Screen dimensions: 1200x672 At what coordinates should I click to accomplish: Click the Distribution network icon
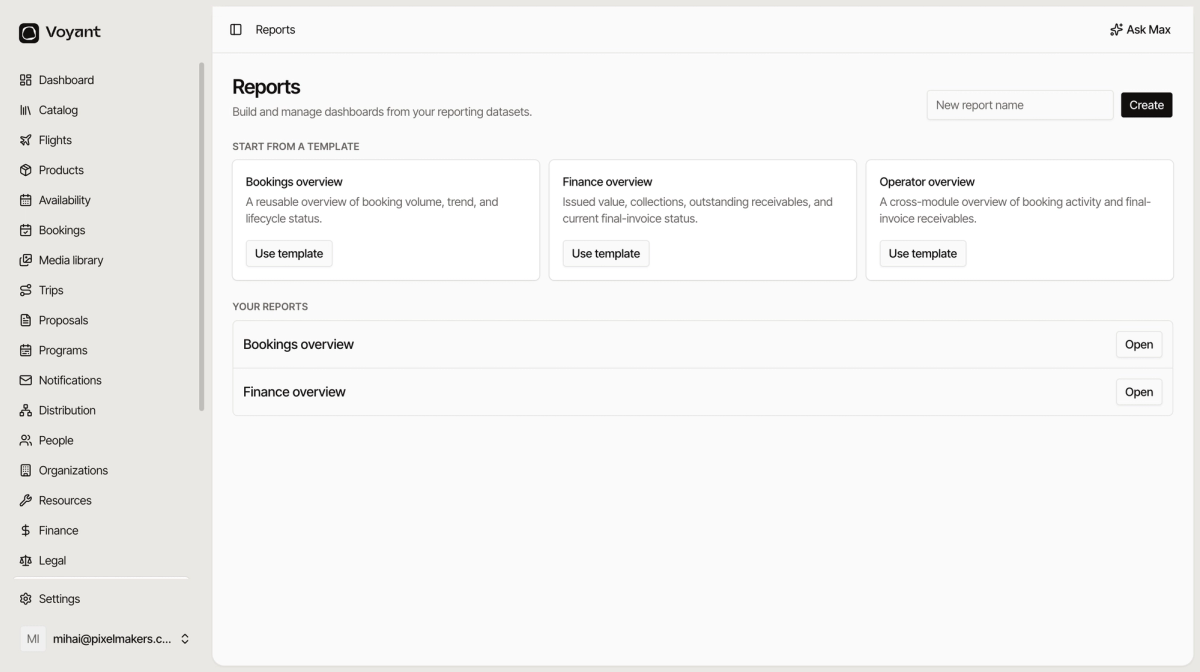click(x=26, y=410)
